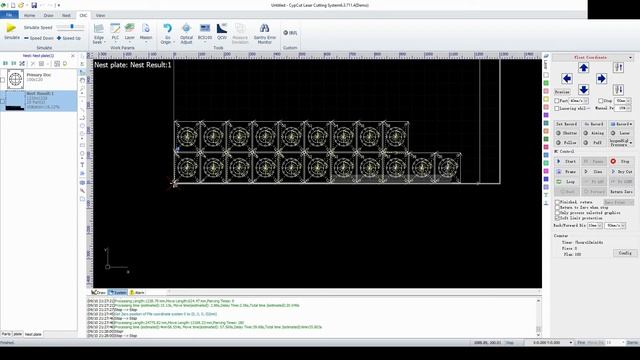This screenshot has width=640, height=360.
Task: Open the Record dropdown button
Action: click(621, 124)
